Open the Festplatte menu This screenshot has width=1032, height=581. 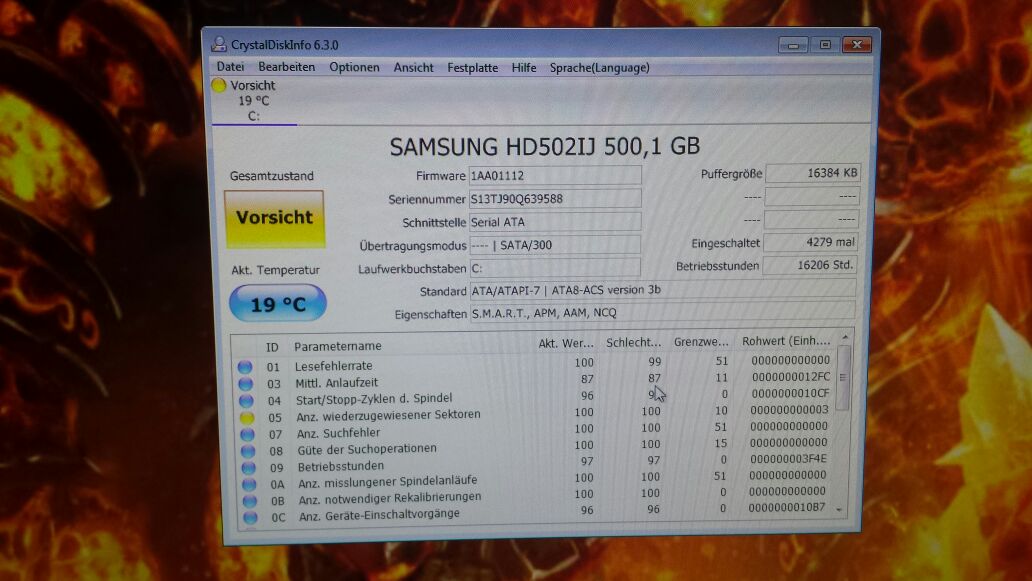pyautogui.click(x=473, y=68)
